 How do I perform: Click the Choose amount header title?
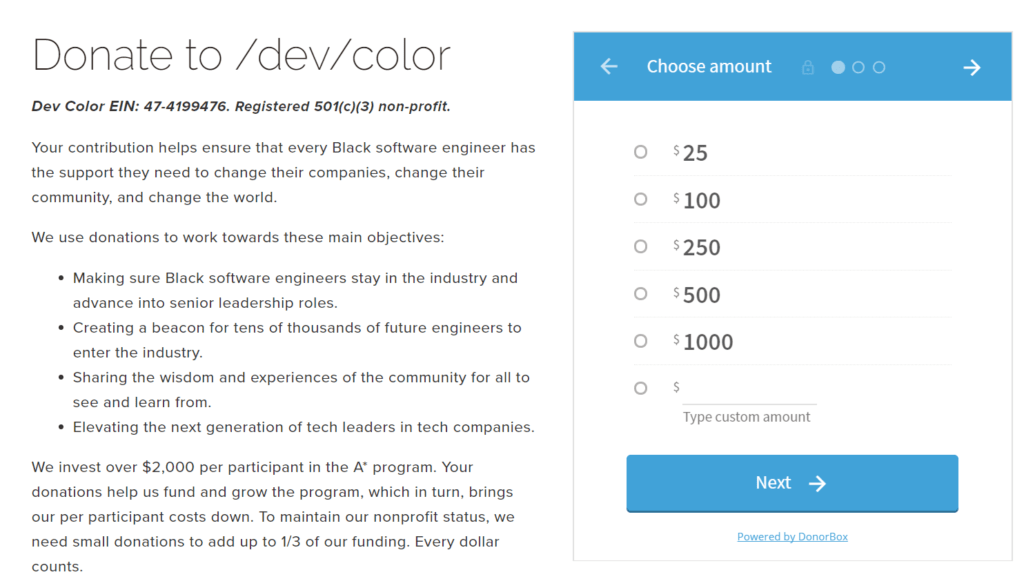click(x=709, y=67)
